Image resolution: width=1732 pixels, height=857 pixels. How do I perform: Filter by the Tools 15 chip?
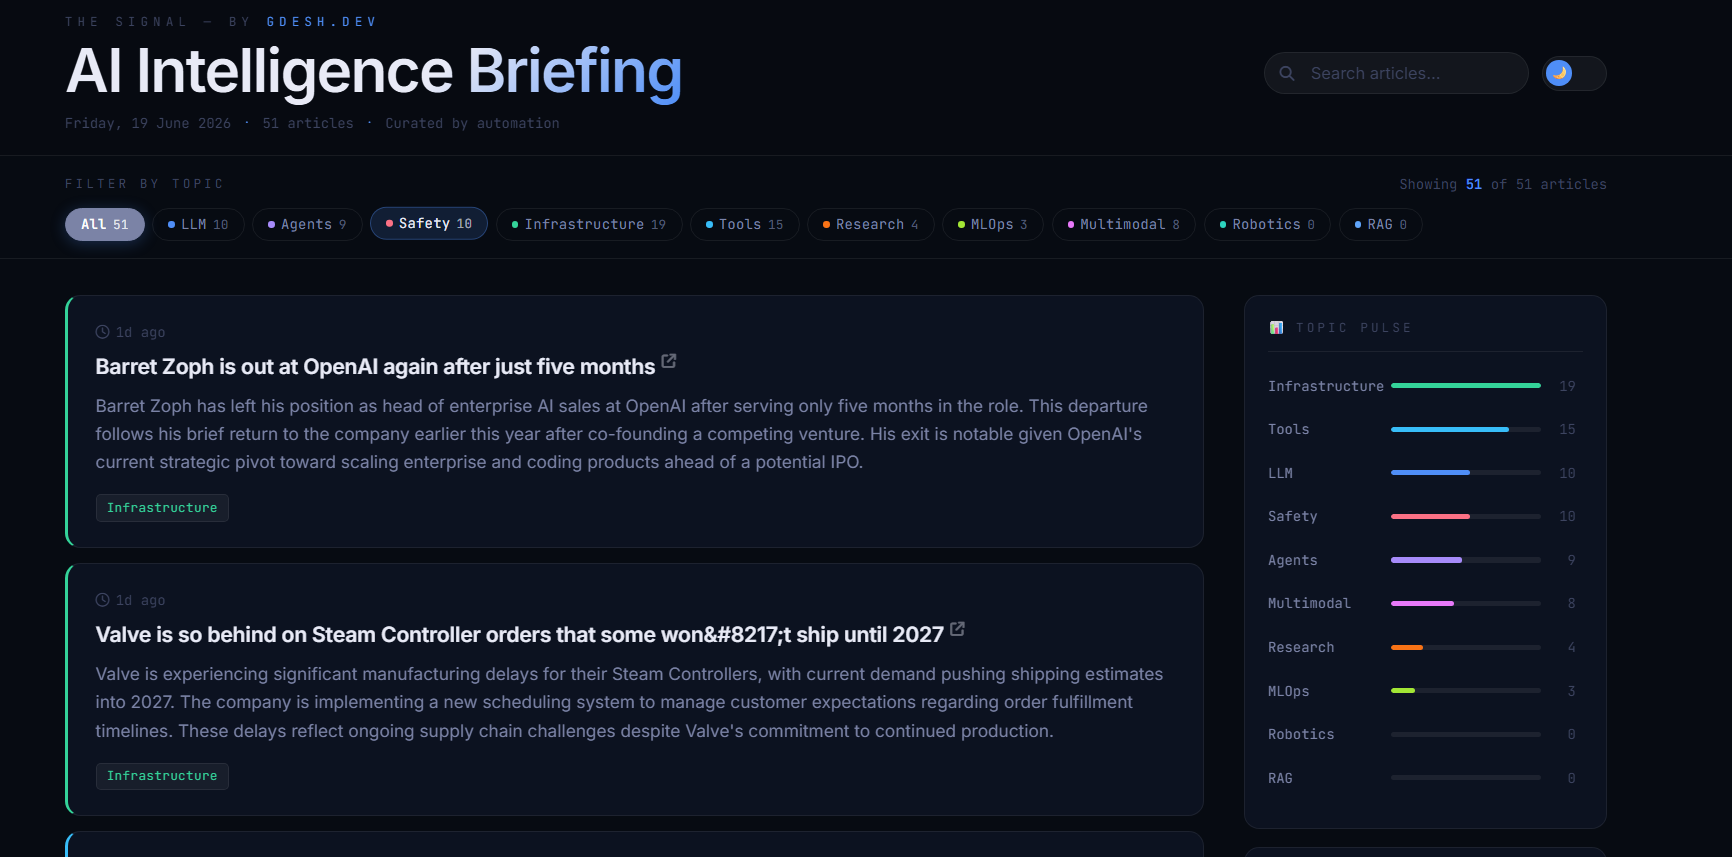point(744,224)
